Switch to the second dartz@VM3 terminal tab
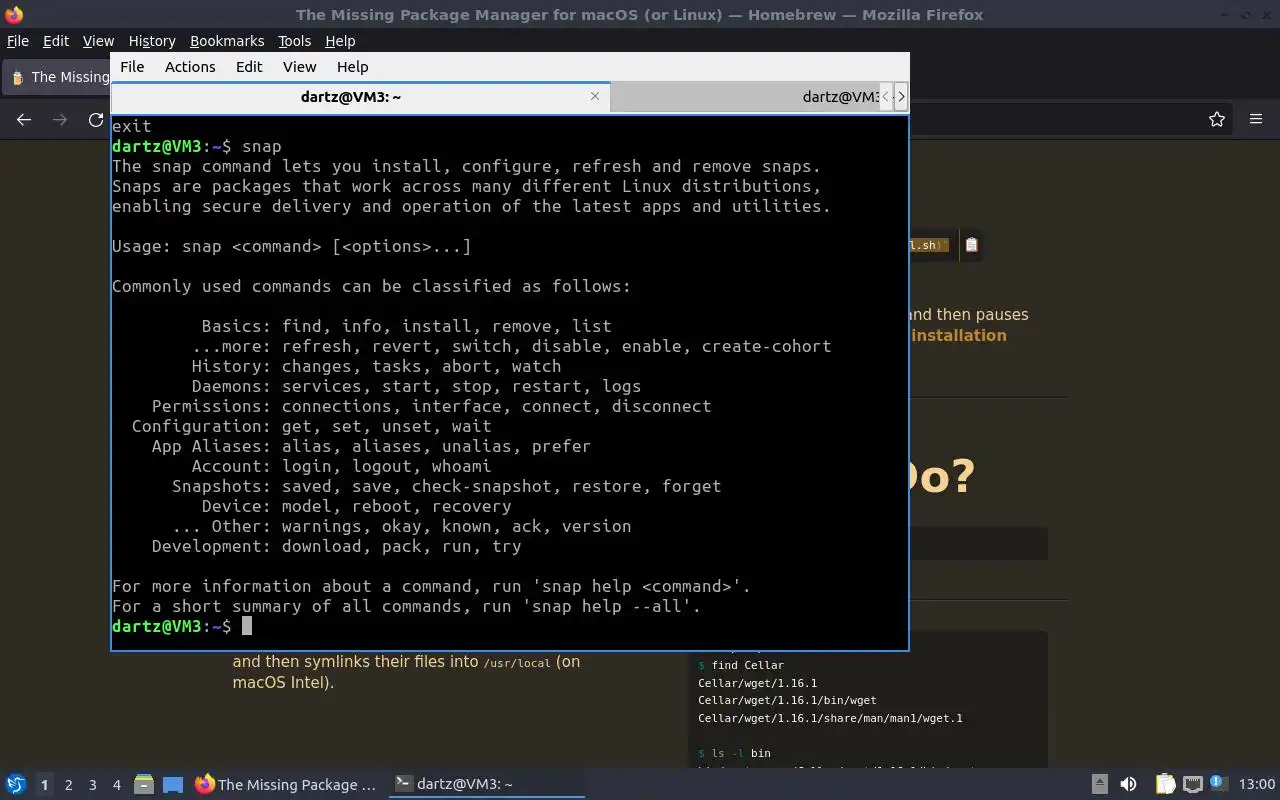 (744, 97)
